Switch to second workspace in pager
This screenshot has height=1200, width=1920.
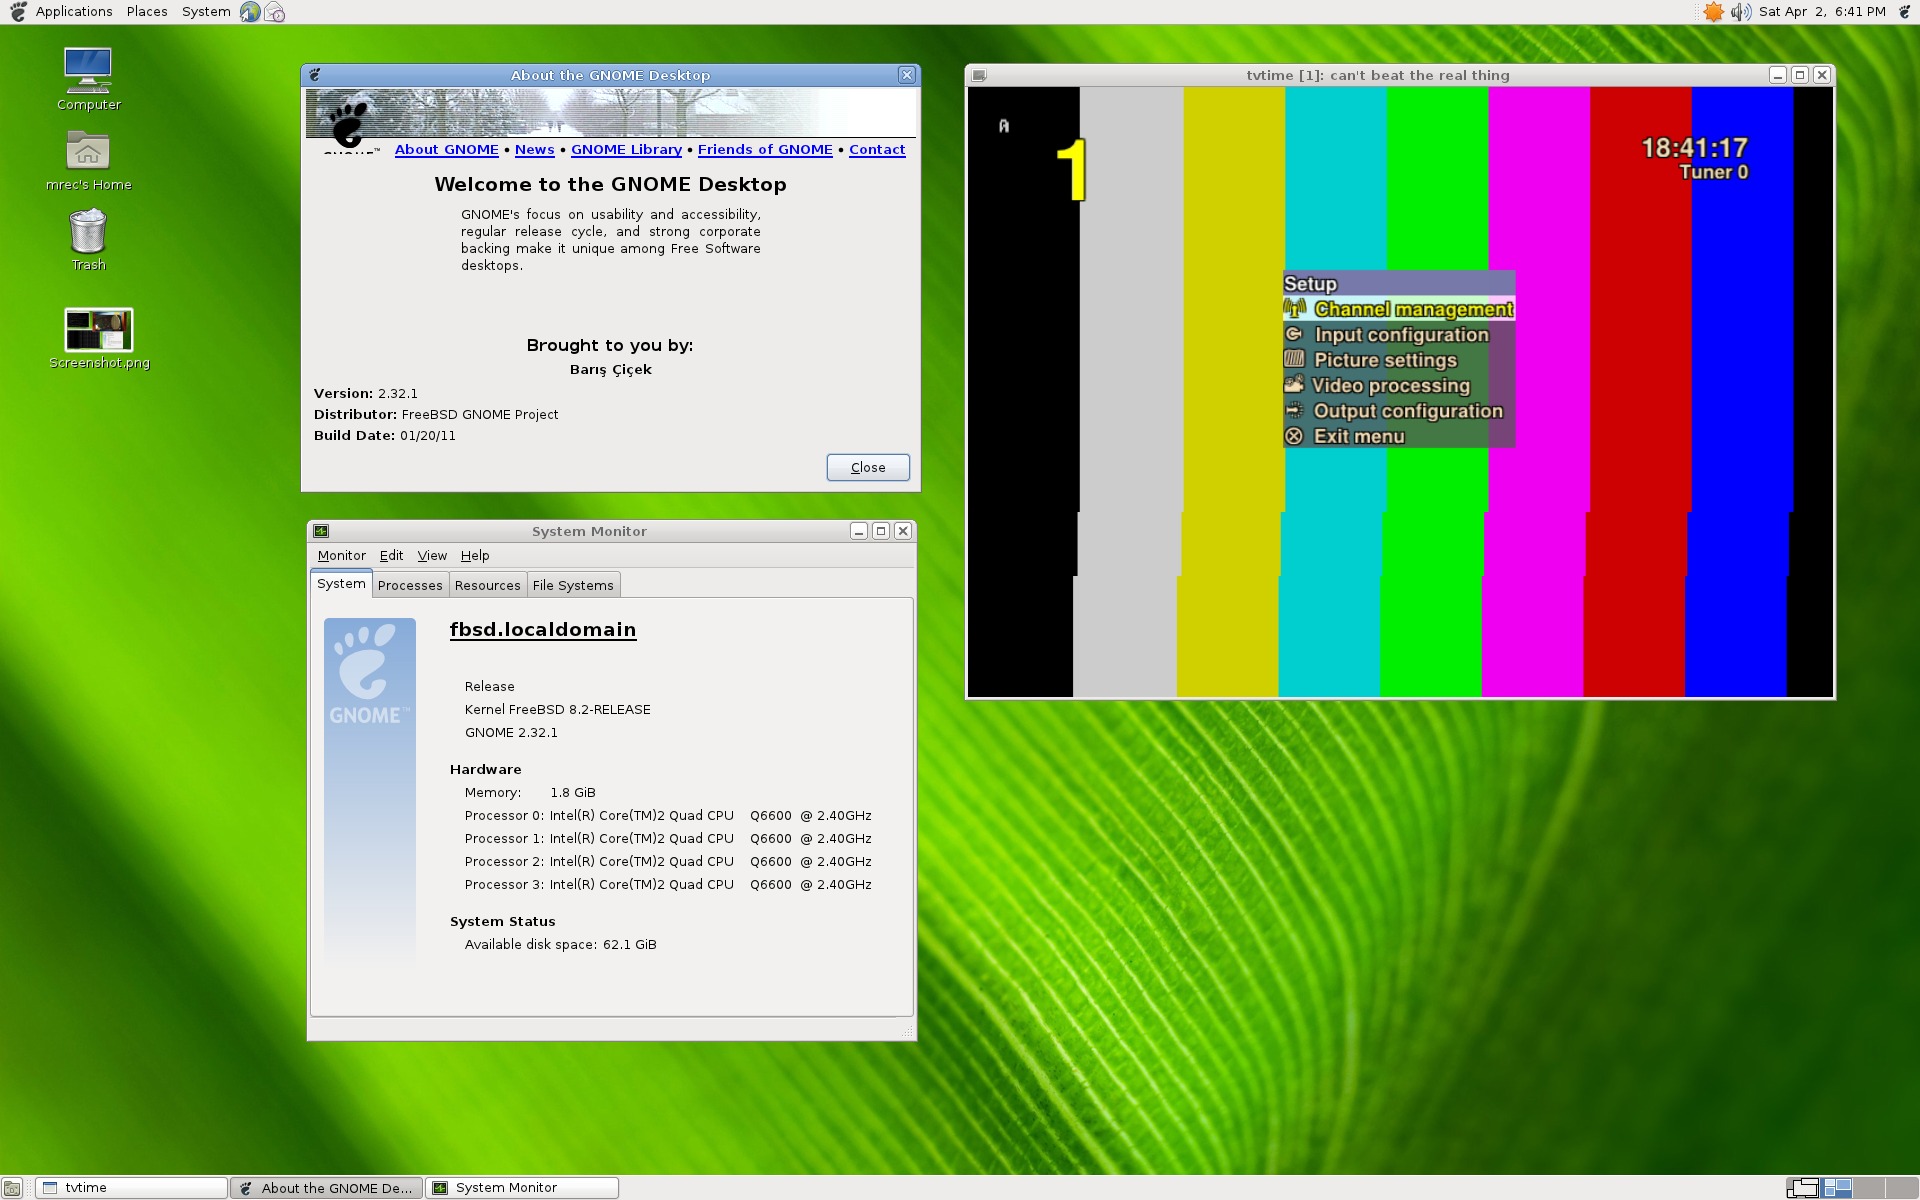(x=1837, y=1188)
